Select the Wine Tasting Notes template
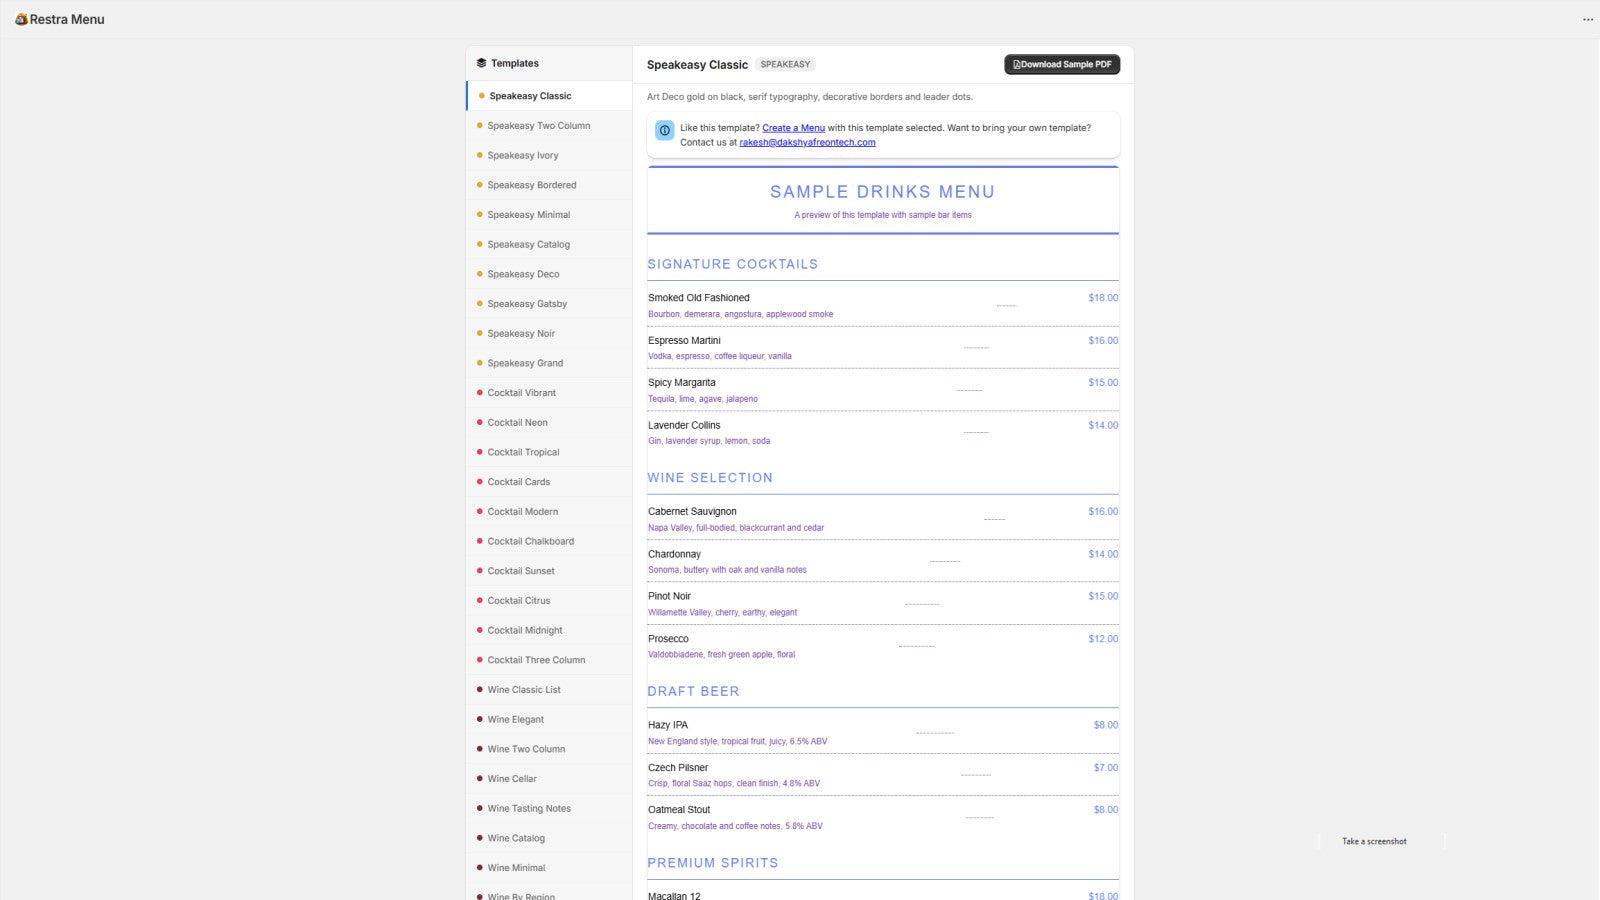 (529, 808)
